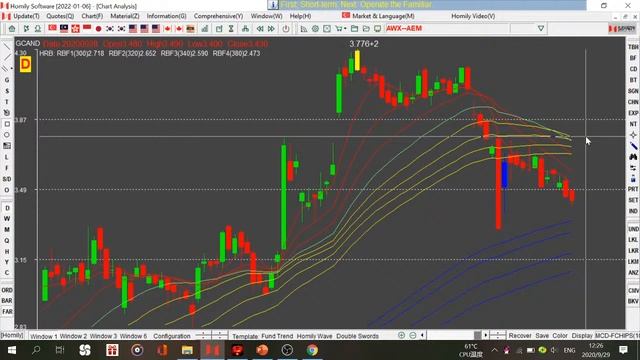Toggle the S/D option in left sidebar

(7, 179)
